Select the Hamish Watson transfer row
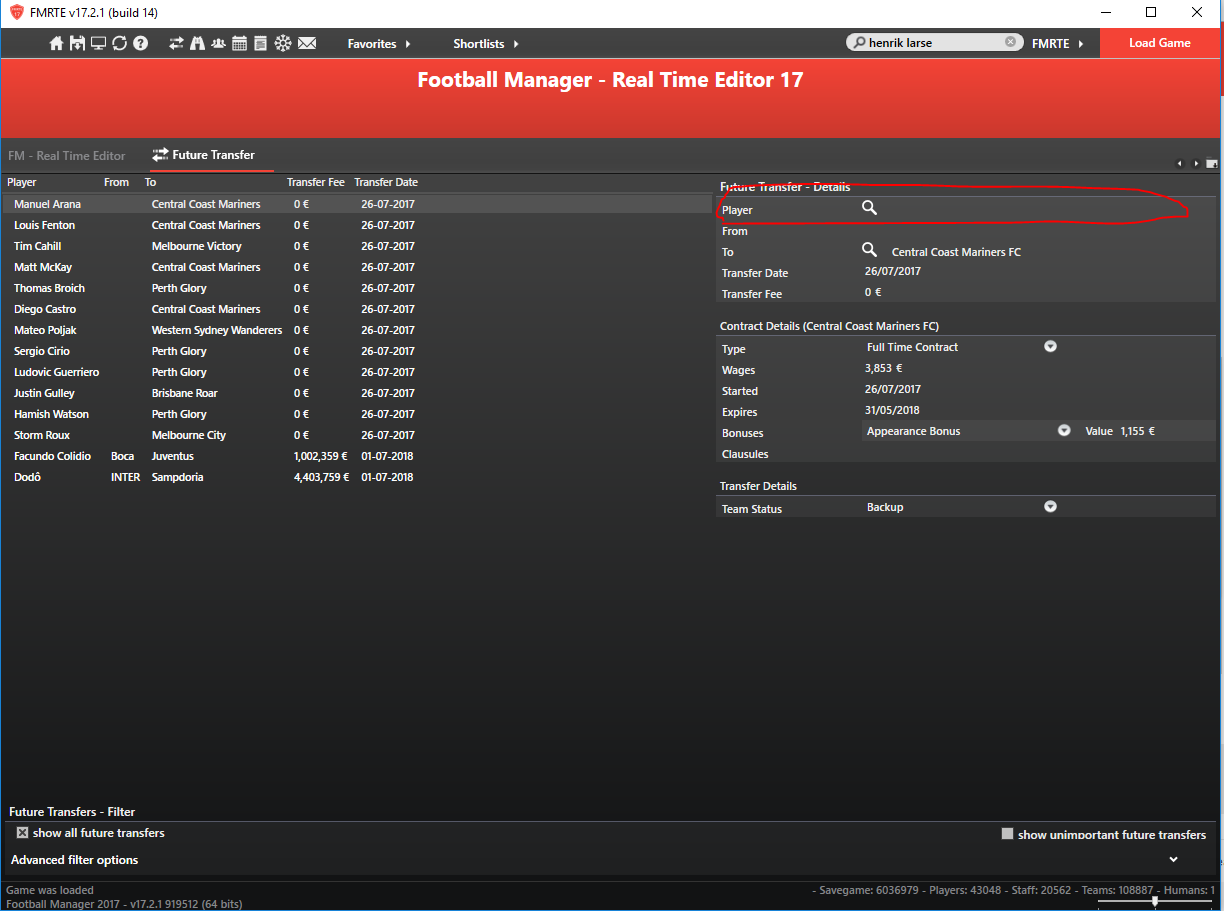 pos(356,414)
